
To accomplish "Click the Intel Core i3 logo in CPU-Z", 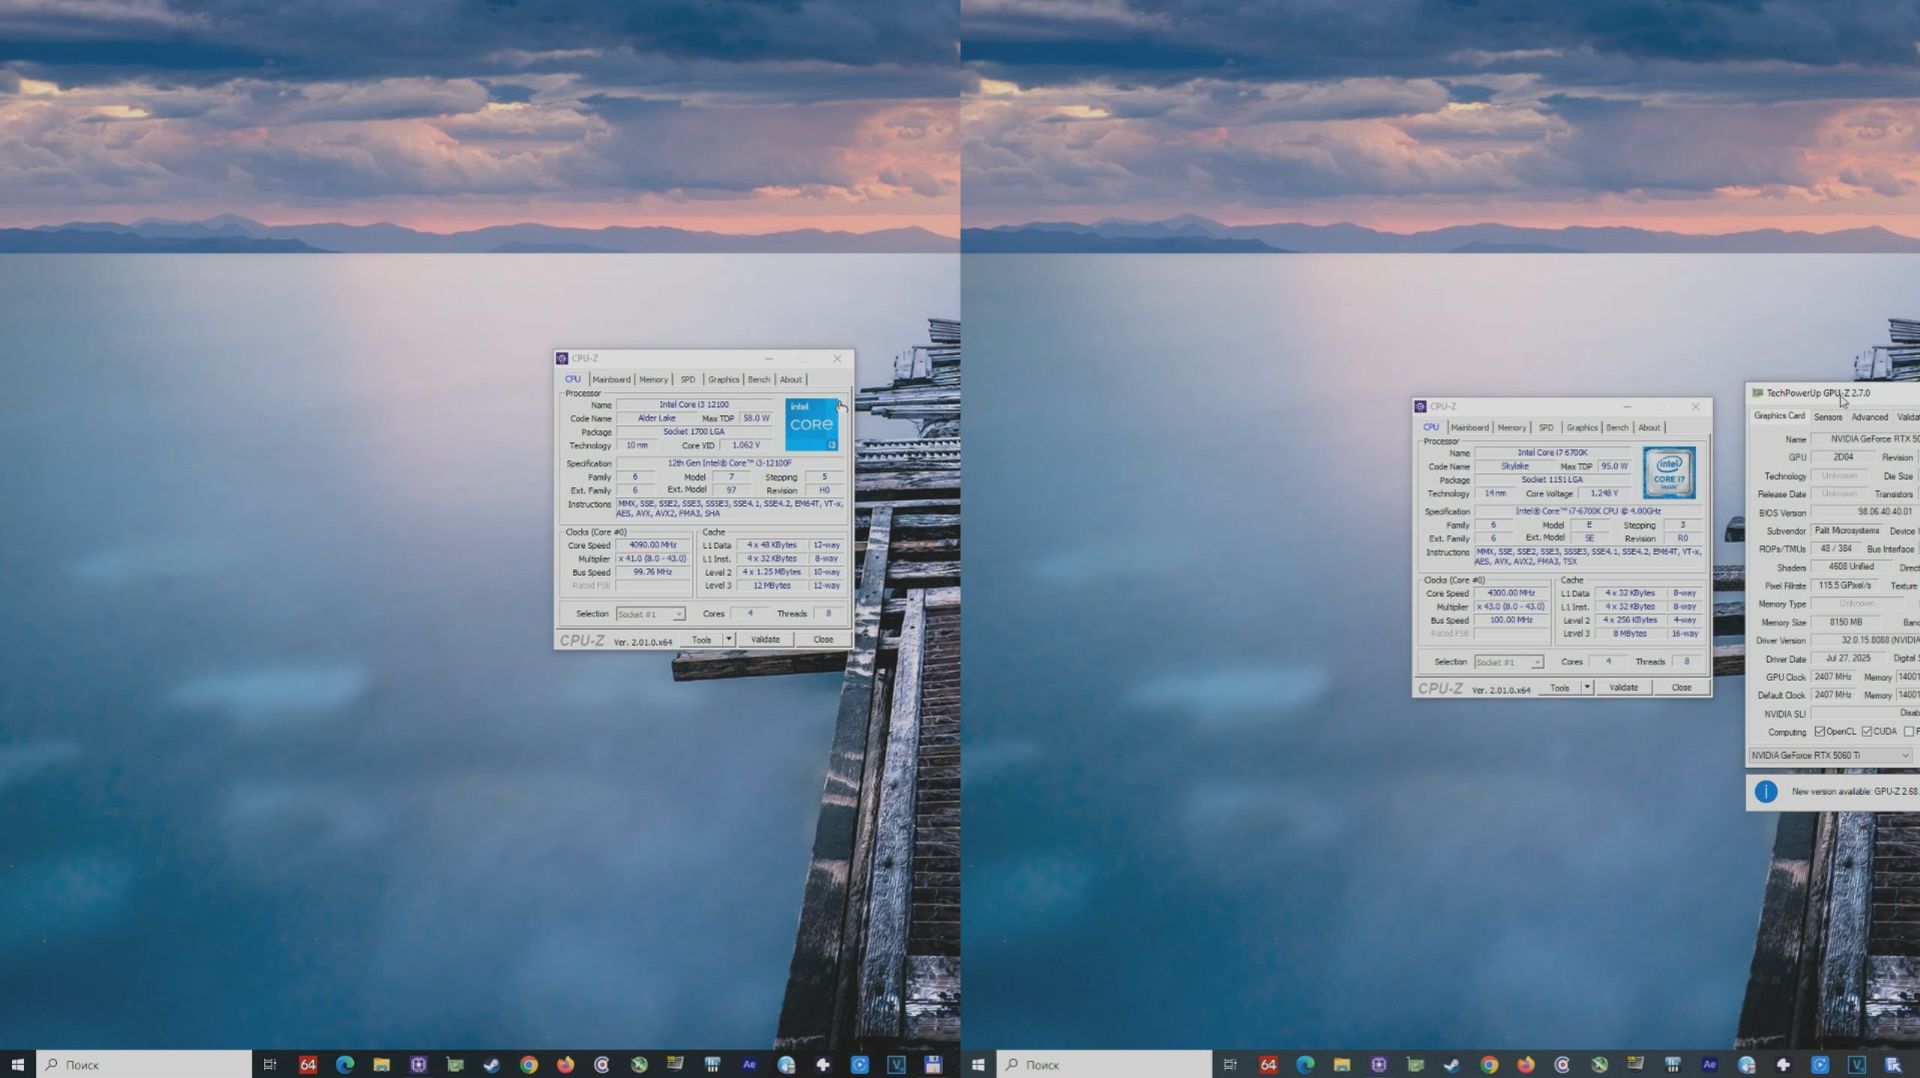I will [812, 424].
